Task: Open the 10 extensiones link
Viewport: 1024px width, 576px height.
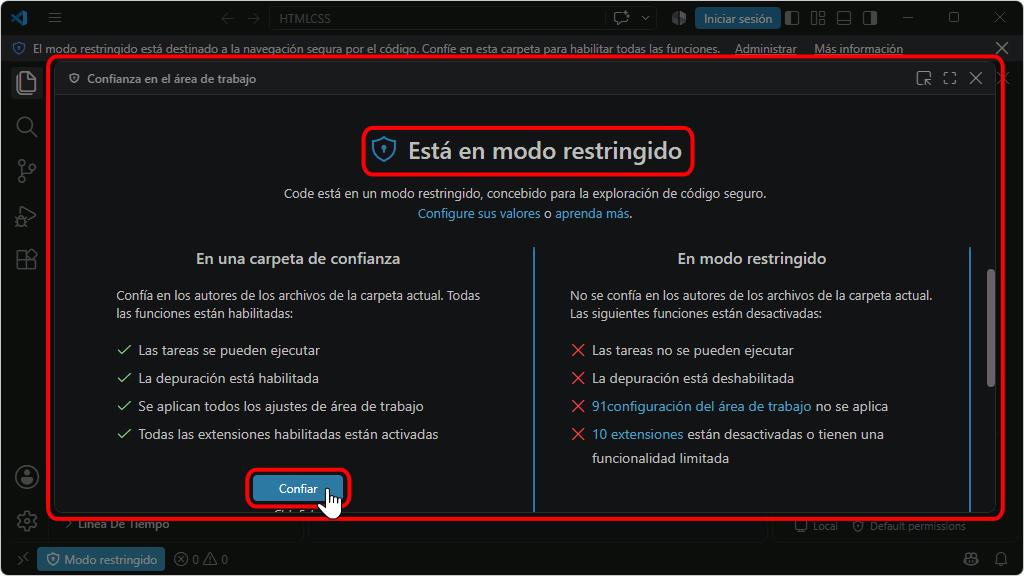Action: (637, 434)
